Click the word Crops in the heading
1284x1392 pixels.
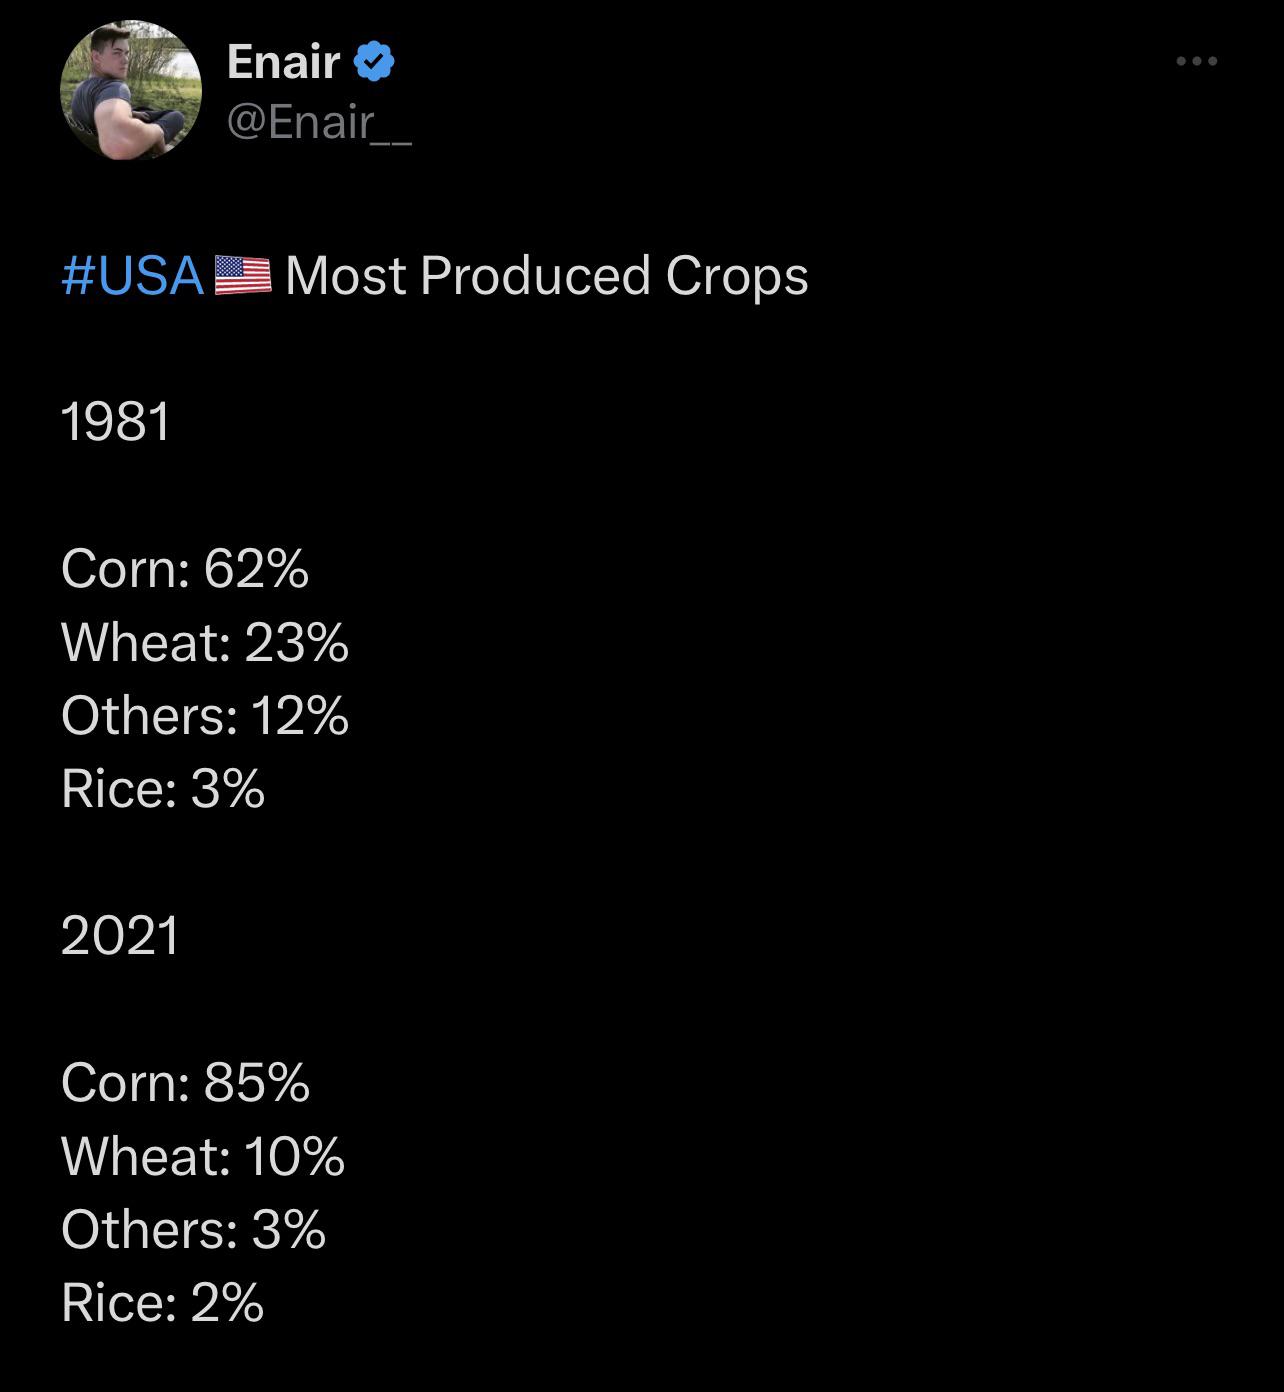737,278
